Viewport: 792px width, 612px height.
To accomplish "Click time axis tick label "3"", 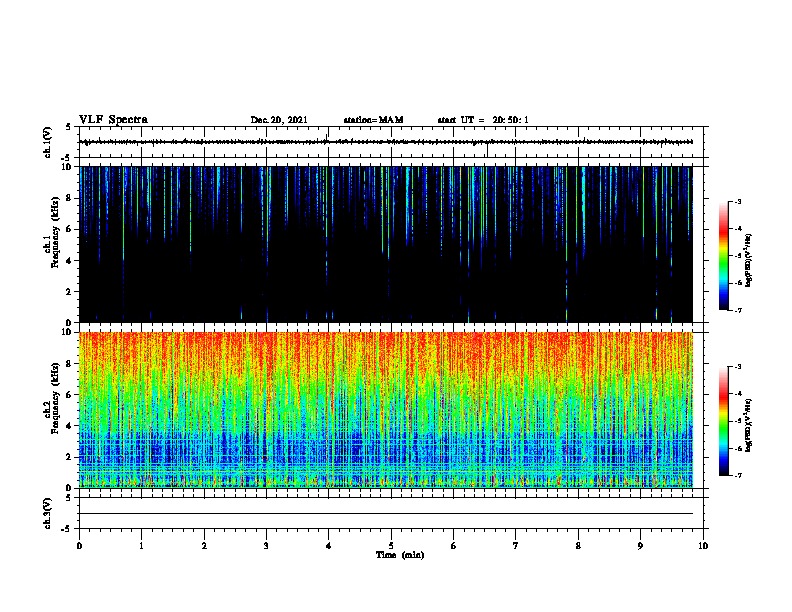I will click(266, 546).
